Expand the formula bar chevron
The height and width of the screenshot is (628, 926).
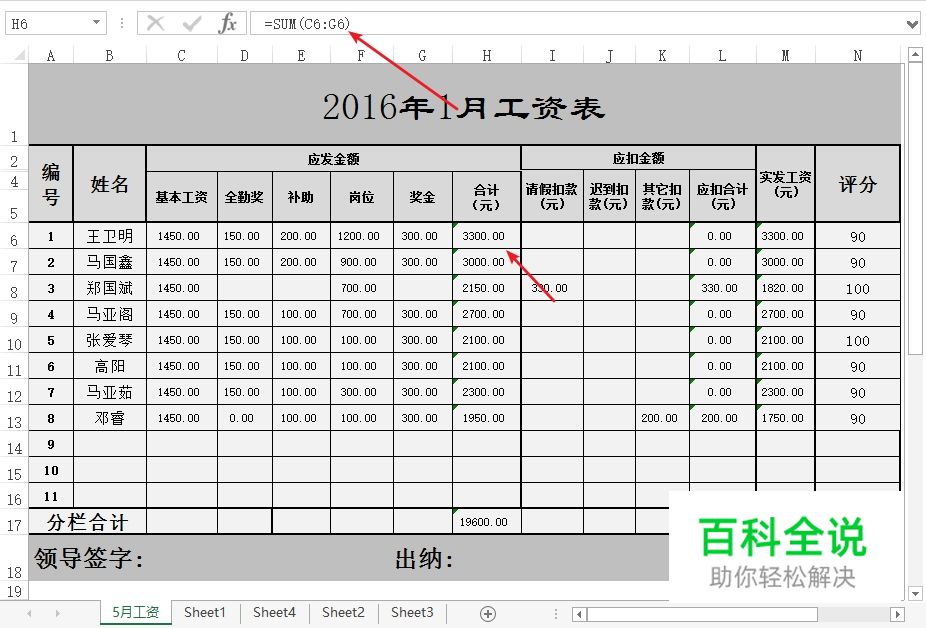912,24
